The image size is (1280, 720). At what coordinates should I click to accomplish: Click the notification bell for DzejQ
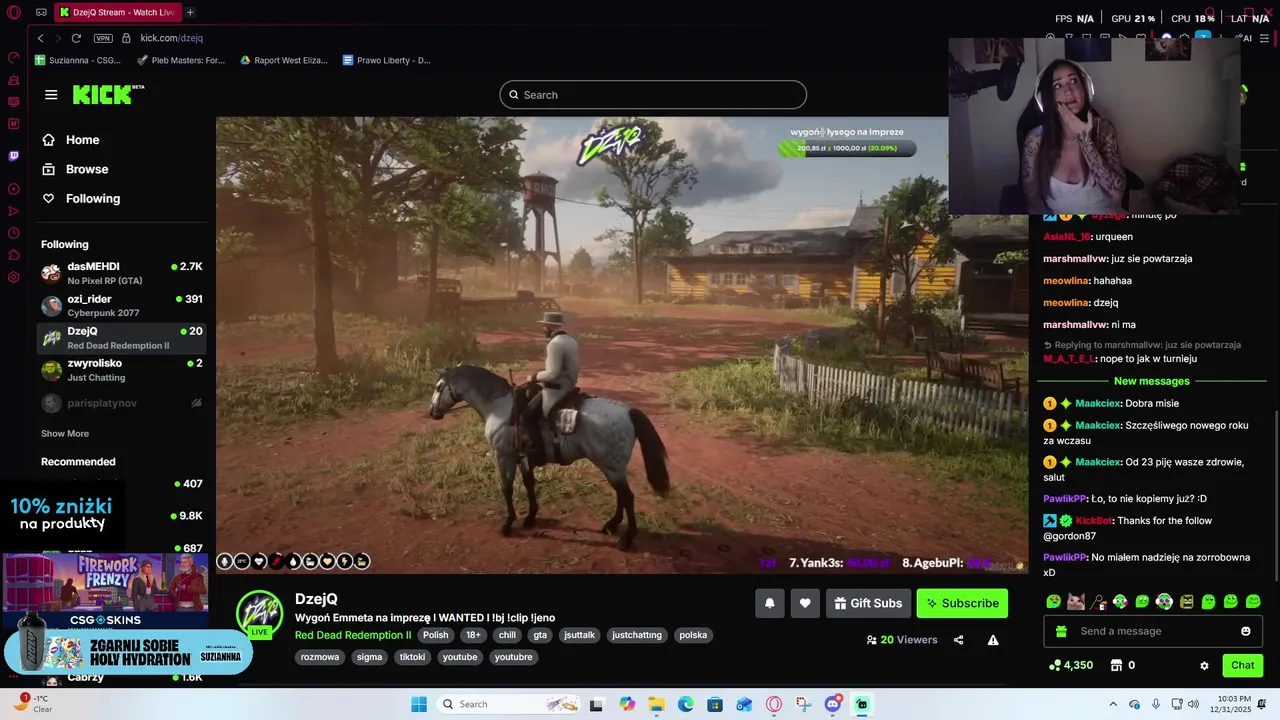(770, 603)
